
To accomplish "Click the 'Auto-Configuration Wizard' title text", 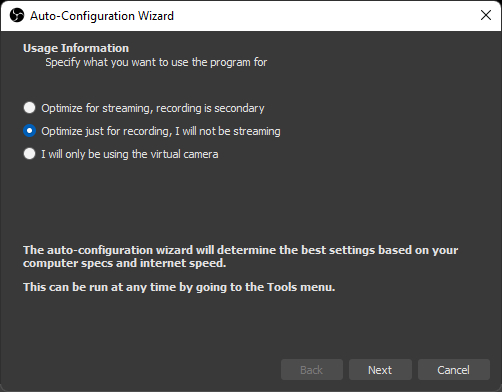I will pyautogui.click(x=102, y=16).
